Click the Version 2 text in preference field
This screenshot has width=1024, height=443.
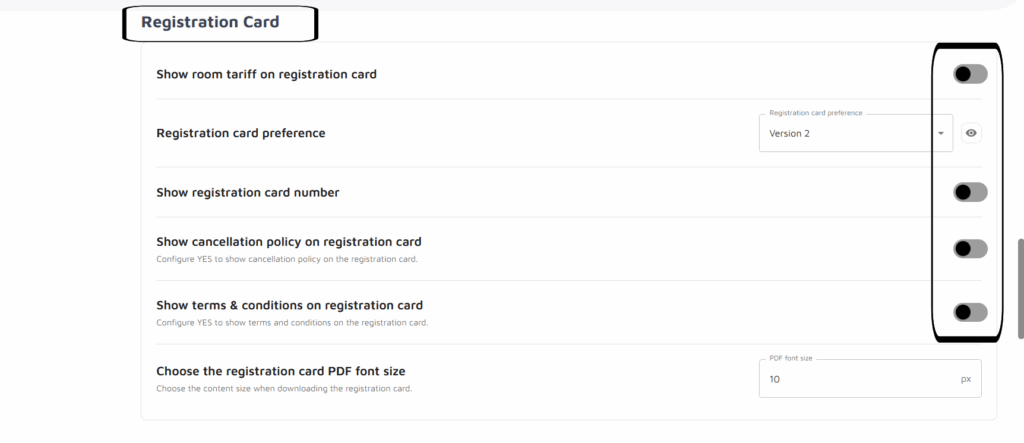(789, 134)
